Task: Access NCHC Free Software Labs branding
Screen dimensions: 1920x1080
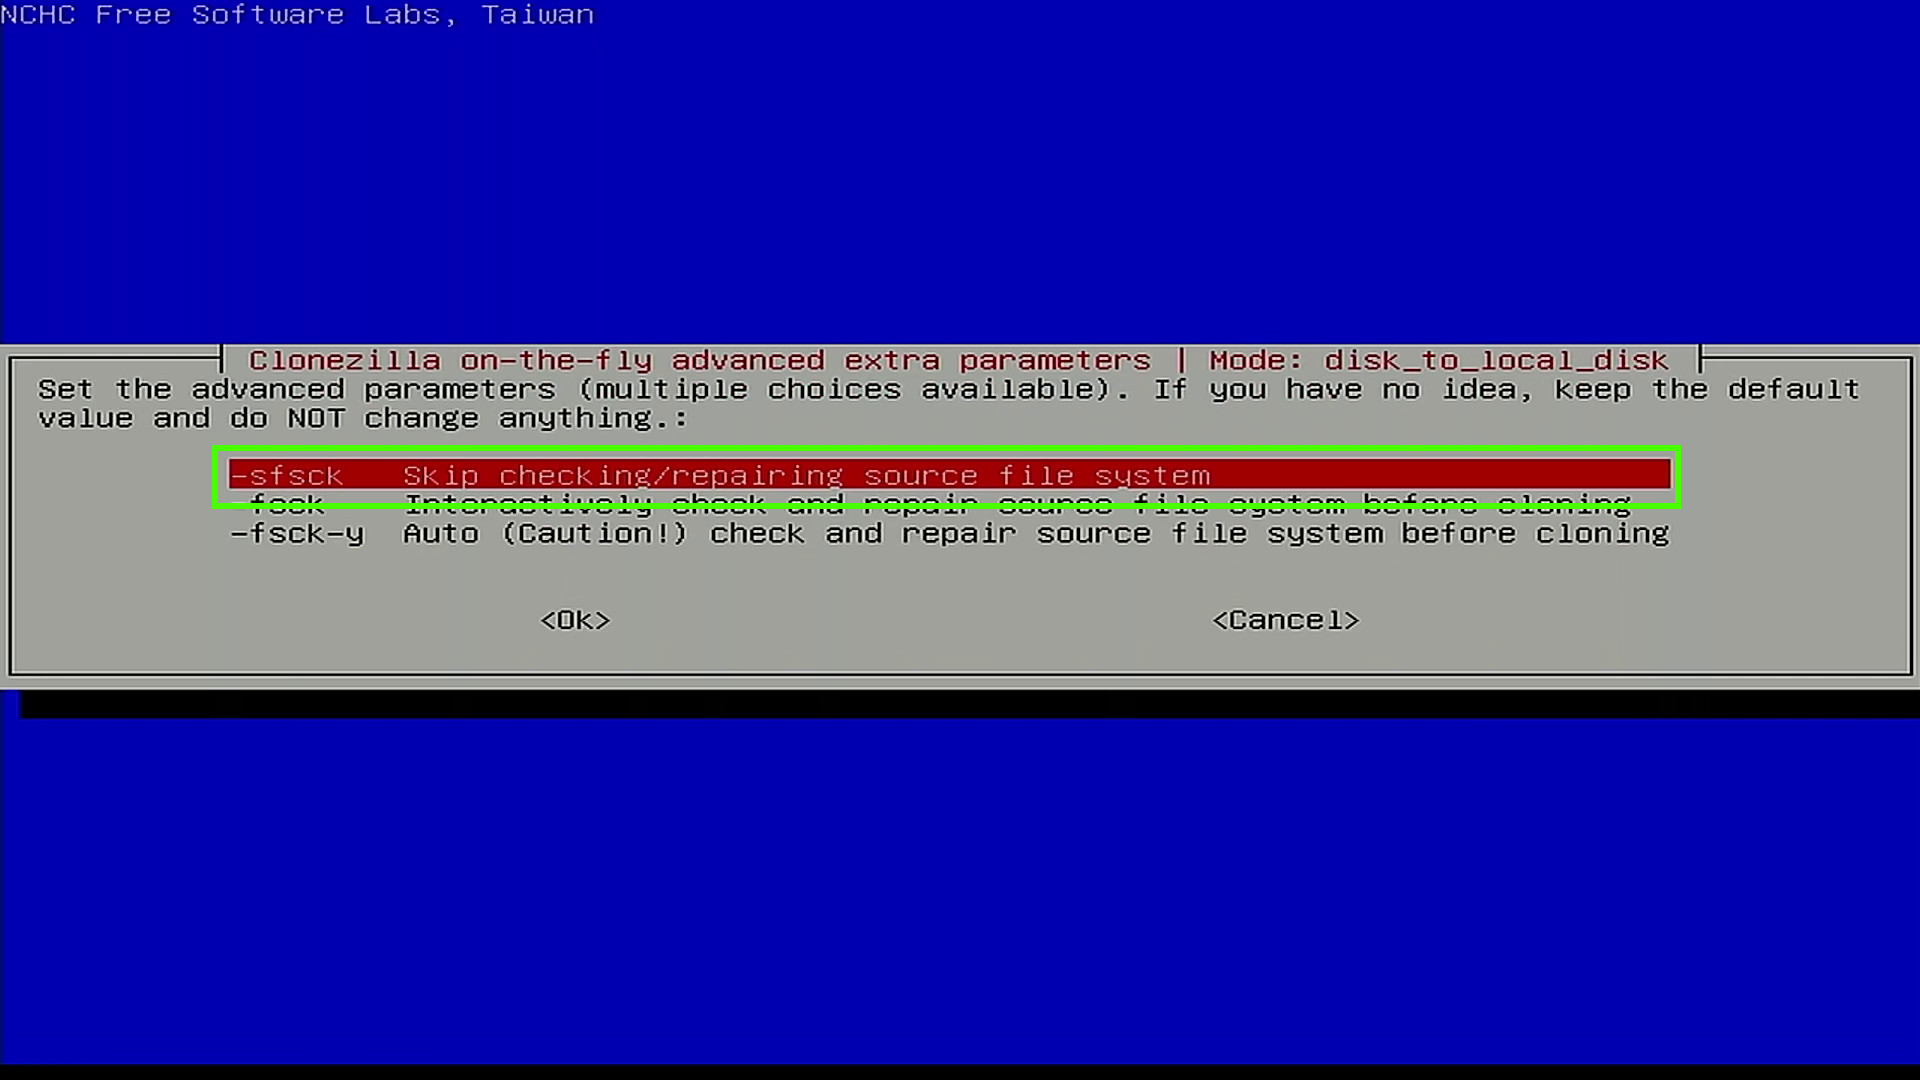Action: pos(295,15)
